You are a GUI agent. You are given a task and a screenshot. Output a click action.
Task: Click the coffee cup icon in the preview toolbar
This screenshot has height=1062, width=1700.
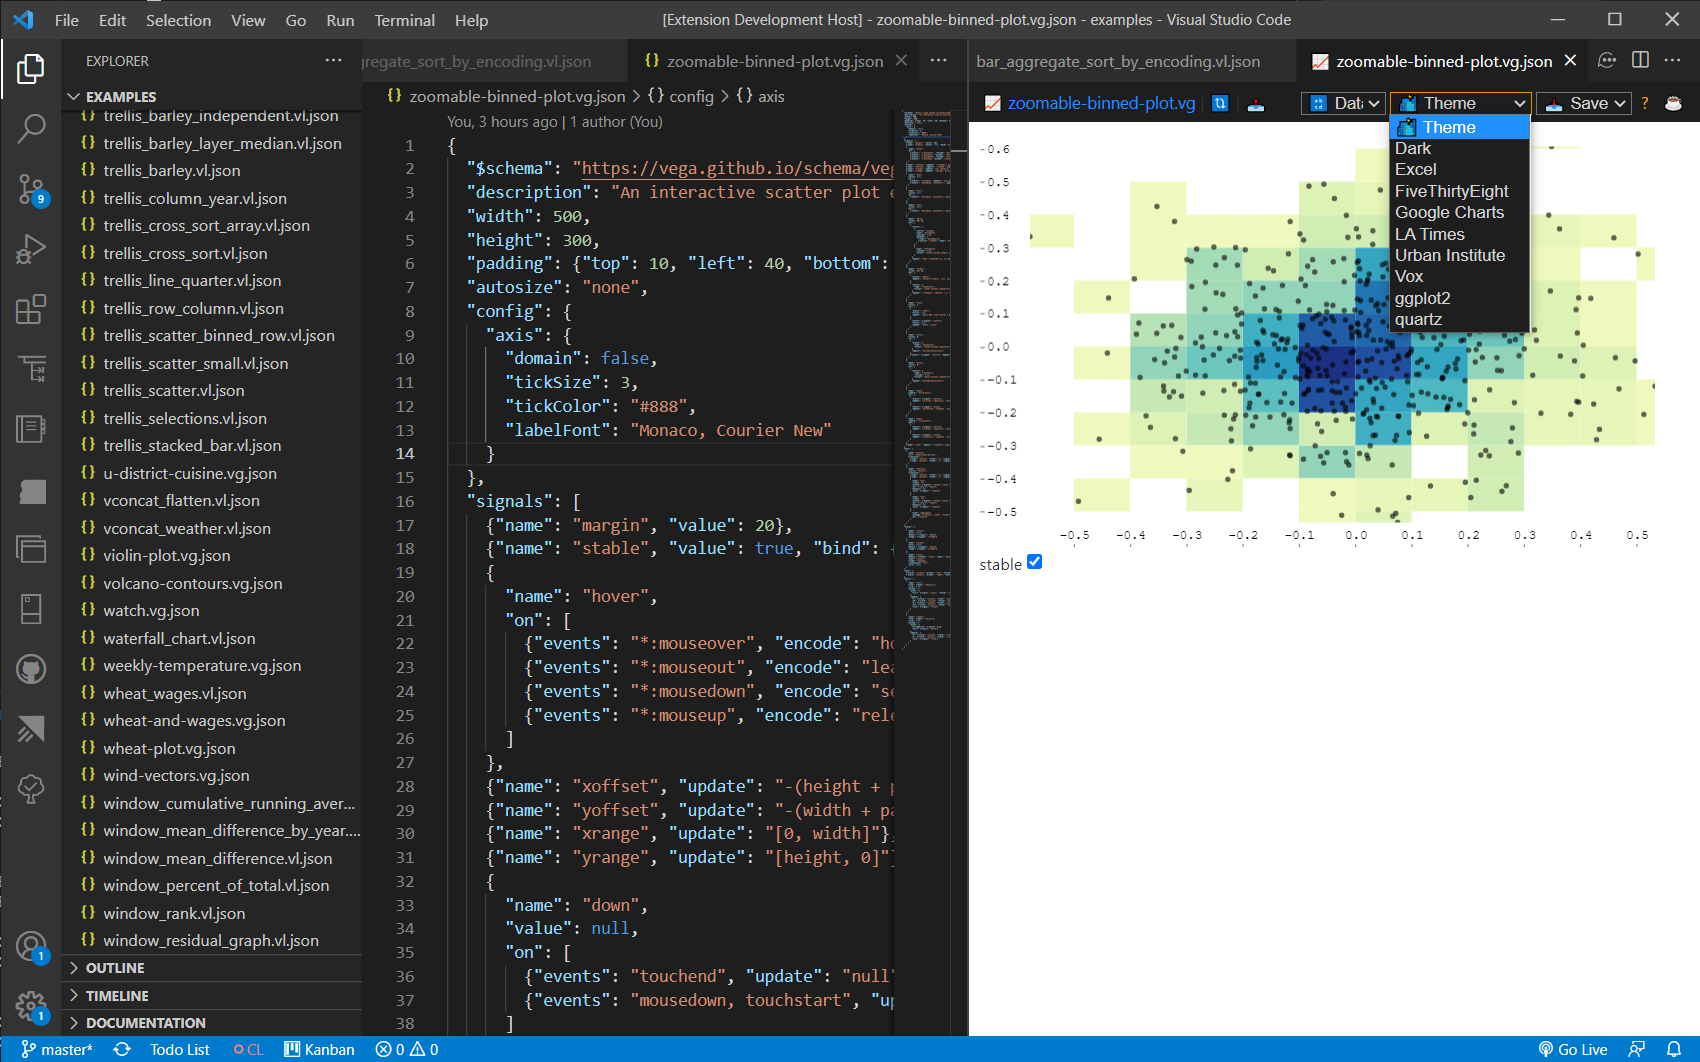coord(1675,103)
